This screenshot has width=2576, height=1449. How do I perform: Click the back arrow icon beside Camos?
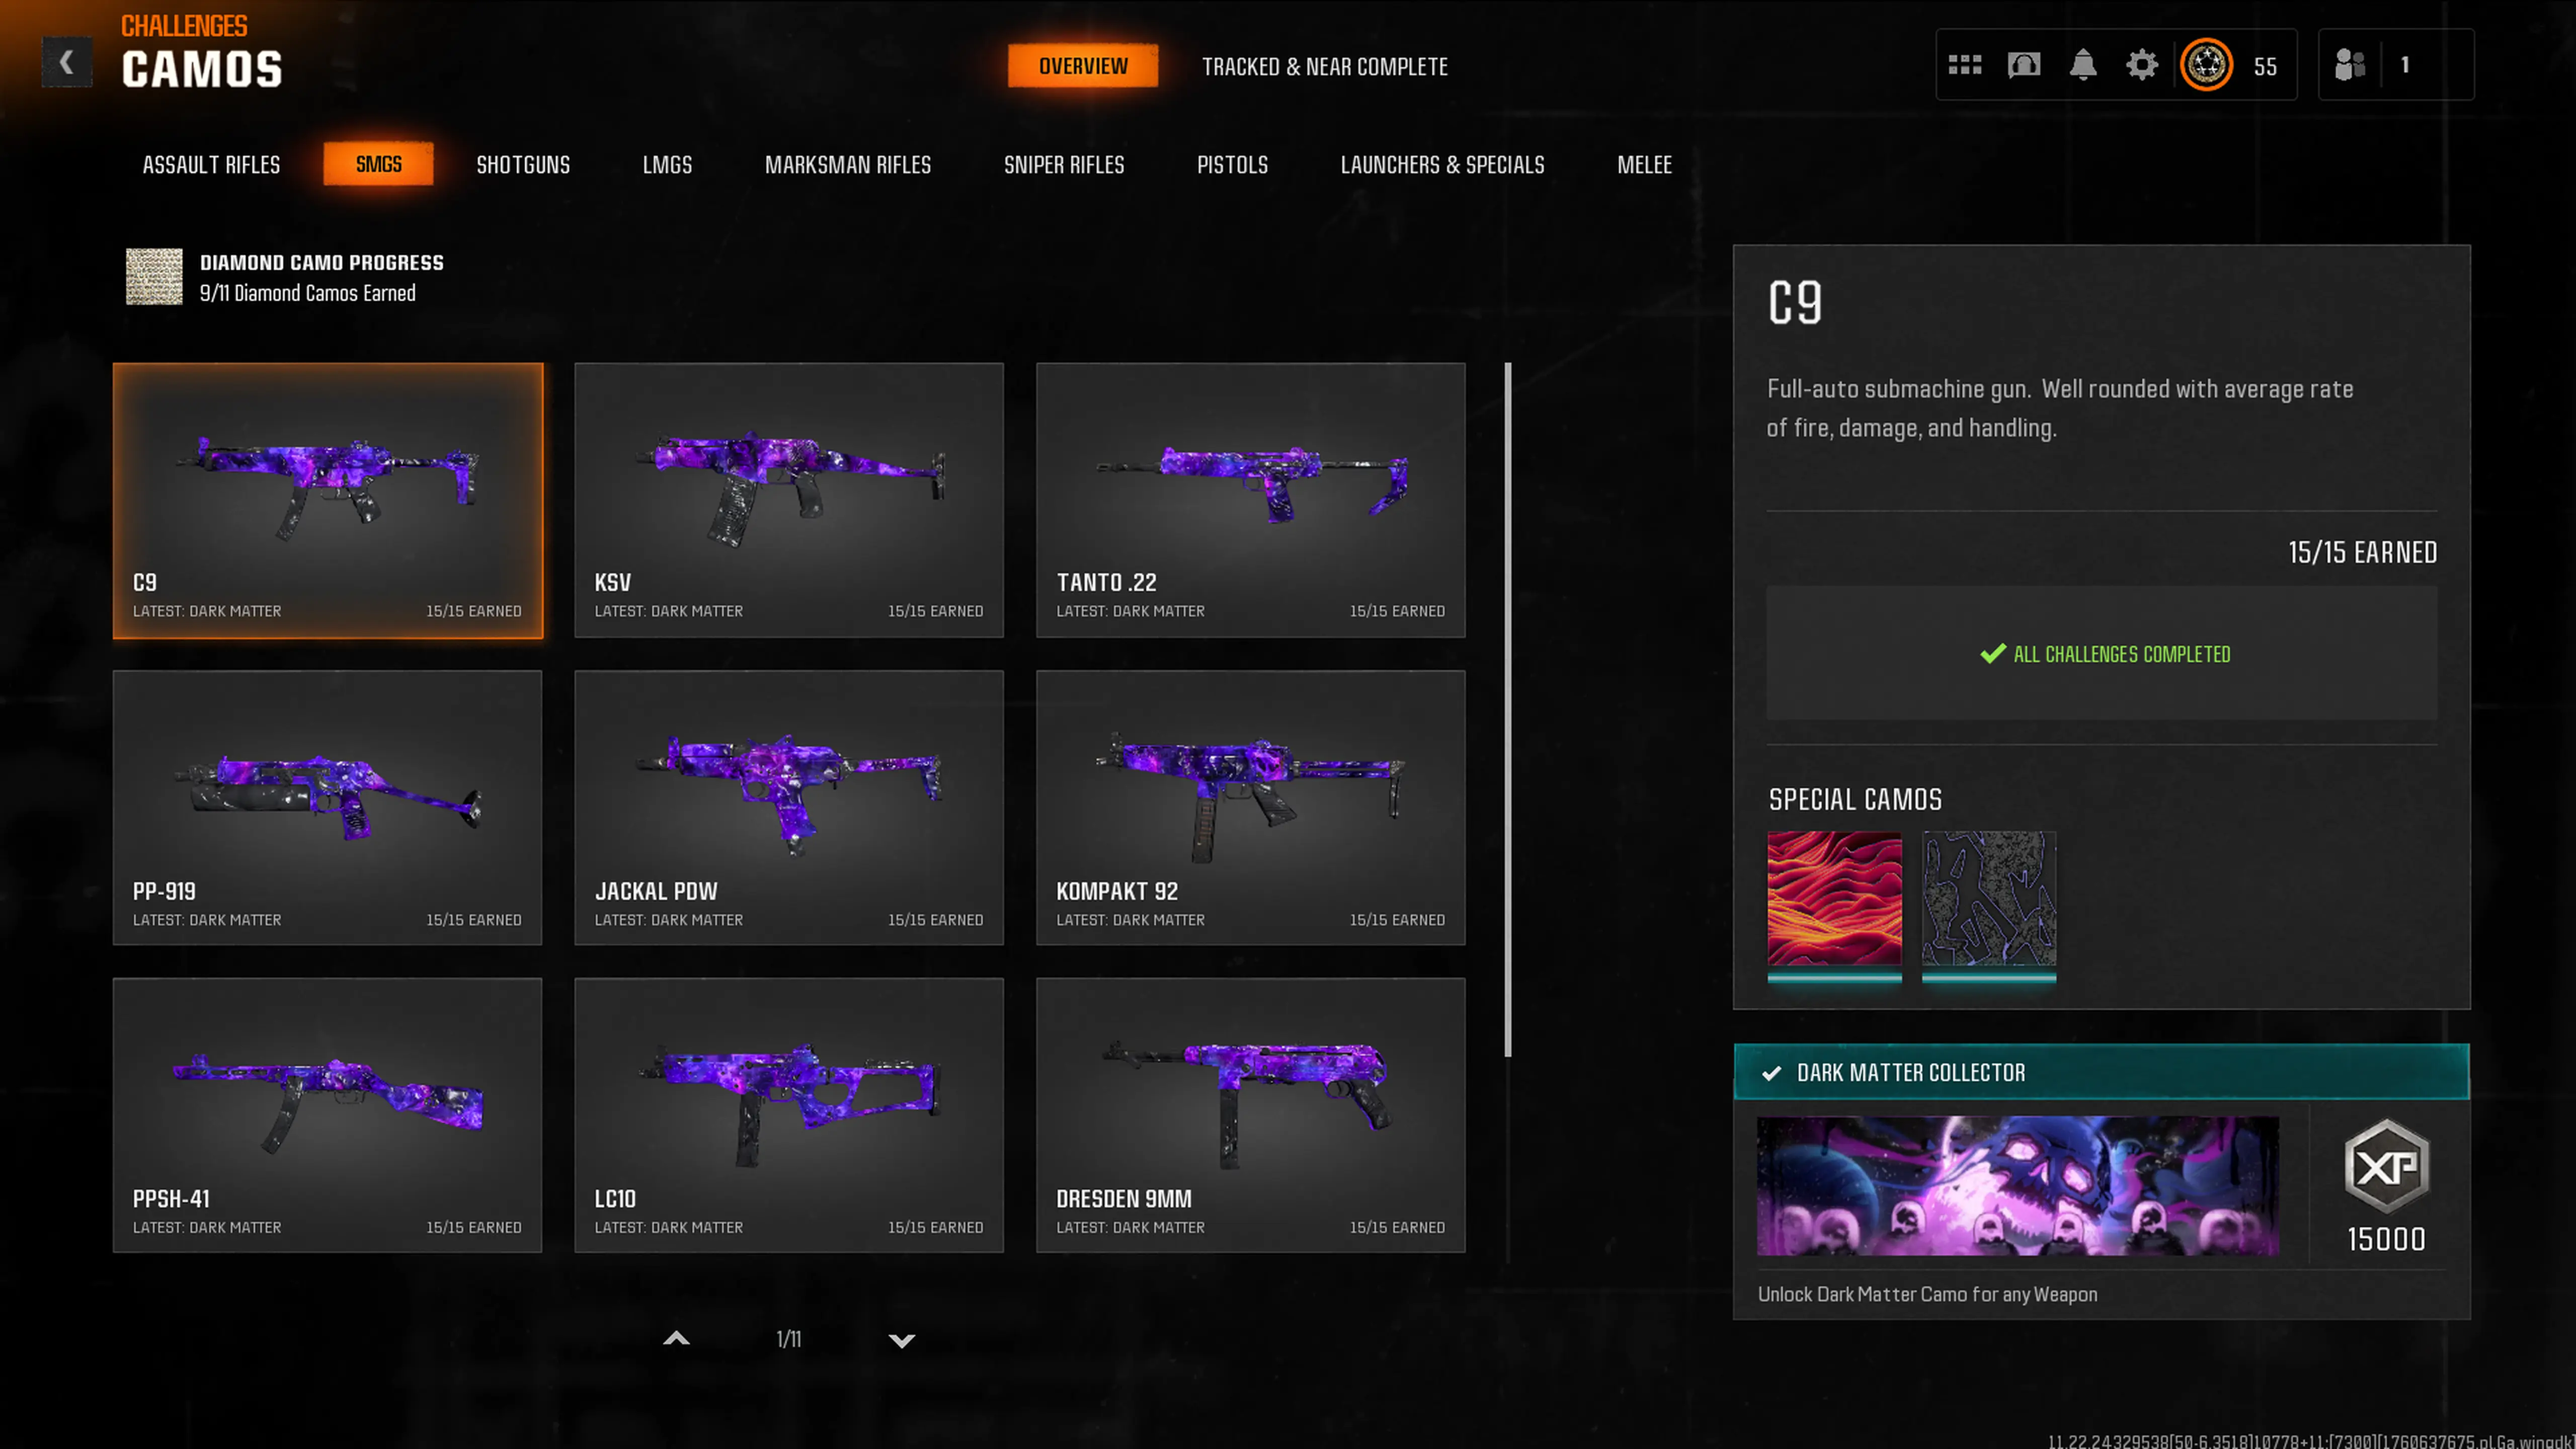(x=66, y=63)
